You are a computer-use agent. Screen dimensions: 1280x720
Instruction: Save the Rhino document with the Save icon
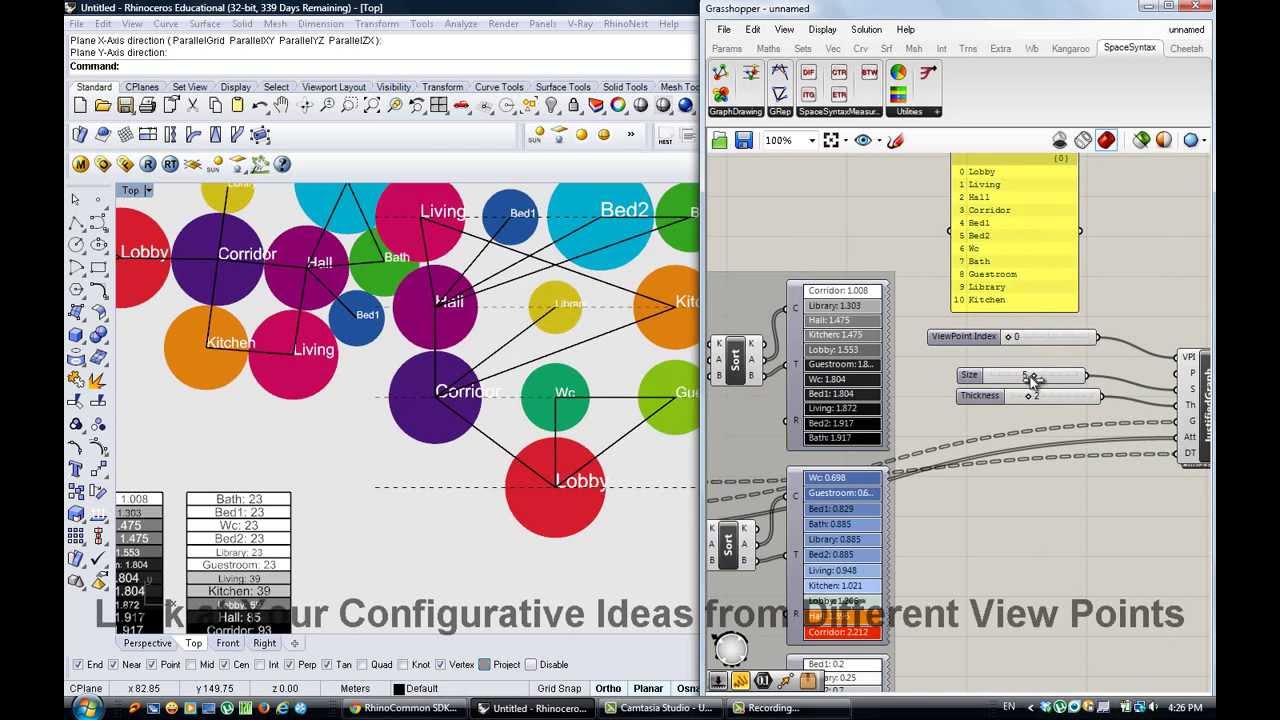tap(125, 105)
